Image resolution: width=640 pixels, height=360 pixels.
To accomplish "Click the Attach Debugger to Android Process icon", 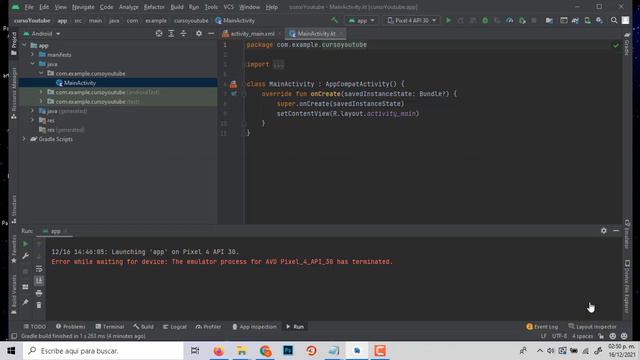I will [x=522, y=20].
